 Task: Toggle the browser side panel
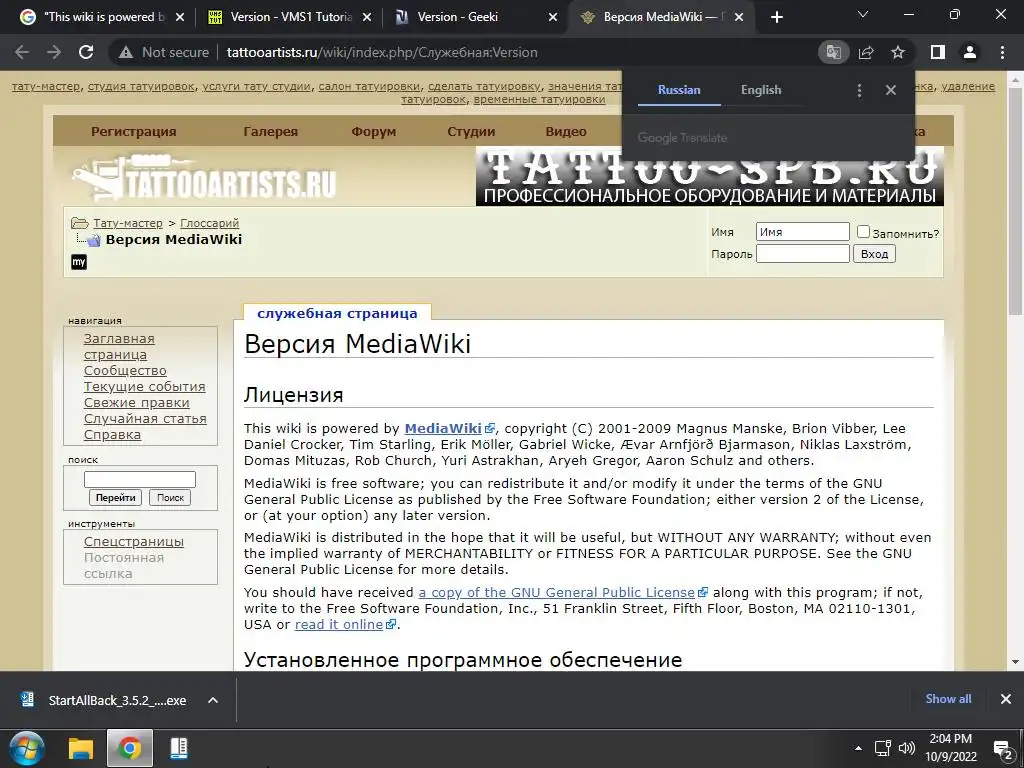coord(938,52)
